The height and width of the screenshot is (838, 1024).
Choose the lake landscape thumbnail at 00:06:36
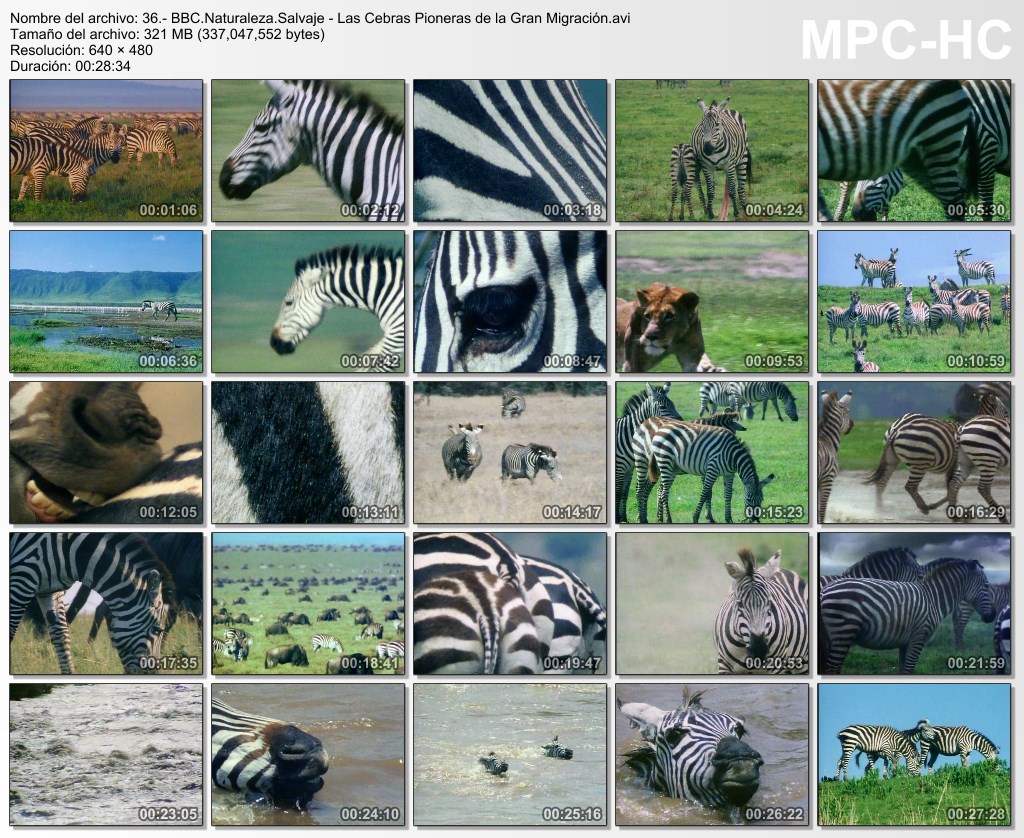[106, 301]
